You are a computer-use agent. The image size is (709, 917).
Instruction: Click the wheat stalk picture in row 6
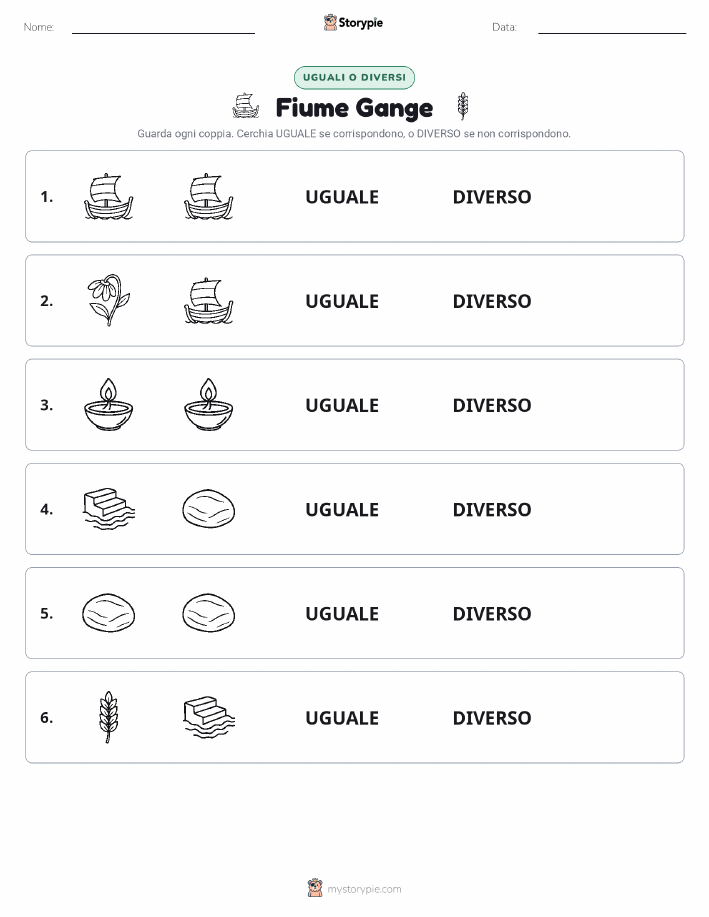click(108, 717)
